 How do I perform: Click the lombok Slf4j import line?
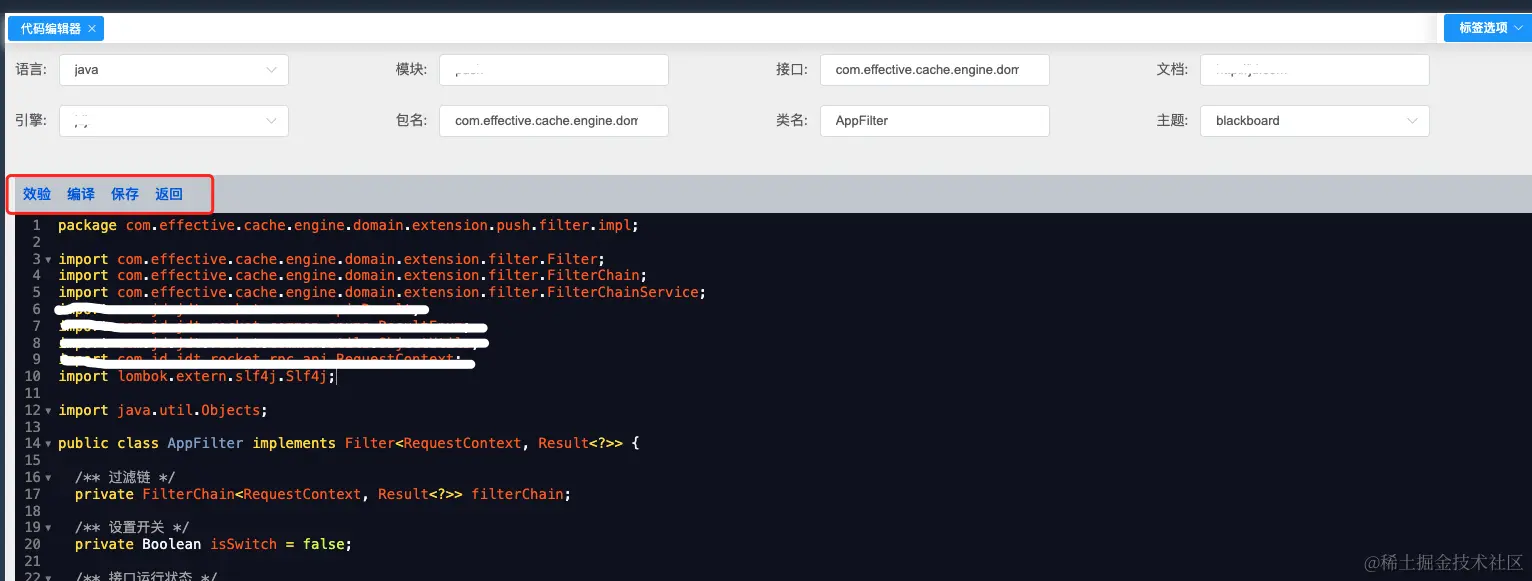(196, 376)
